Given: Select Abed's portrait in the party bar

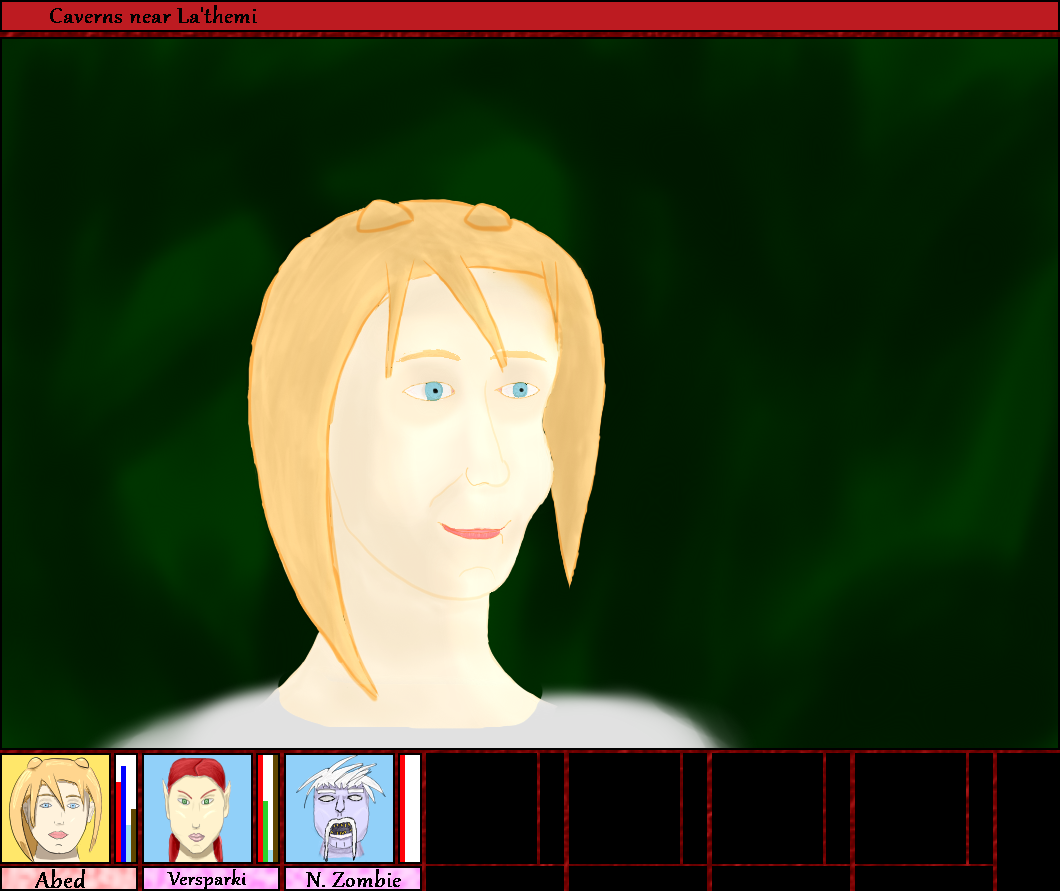Looking at the screenshot, I should [55, 808].
